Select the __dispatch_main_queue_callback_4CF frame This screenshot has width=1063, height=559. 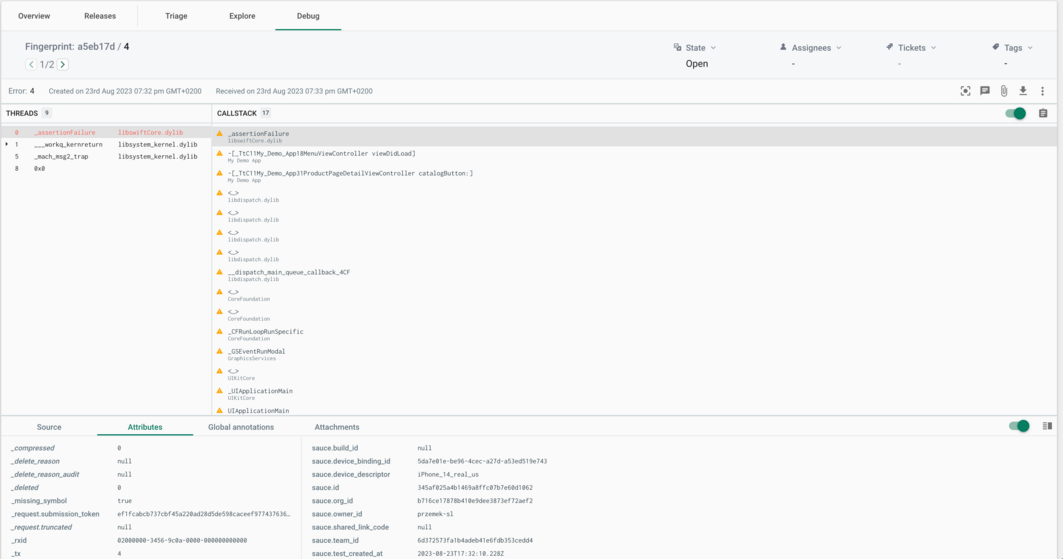(289, 273)
